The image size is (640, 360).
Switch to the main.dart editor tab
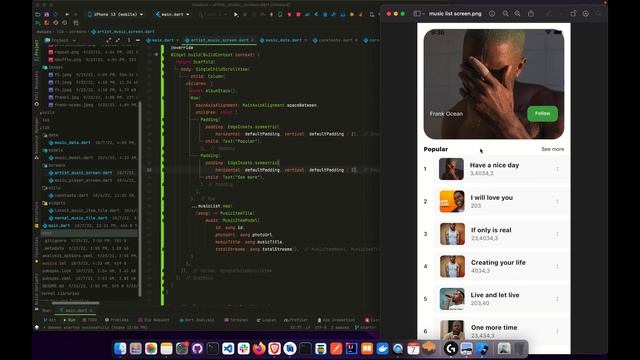tap(162, 40)
